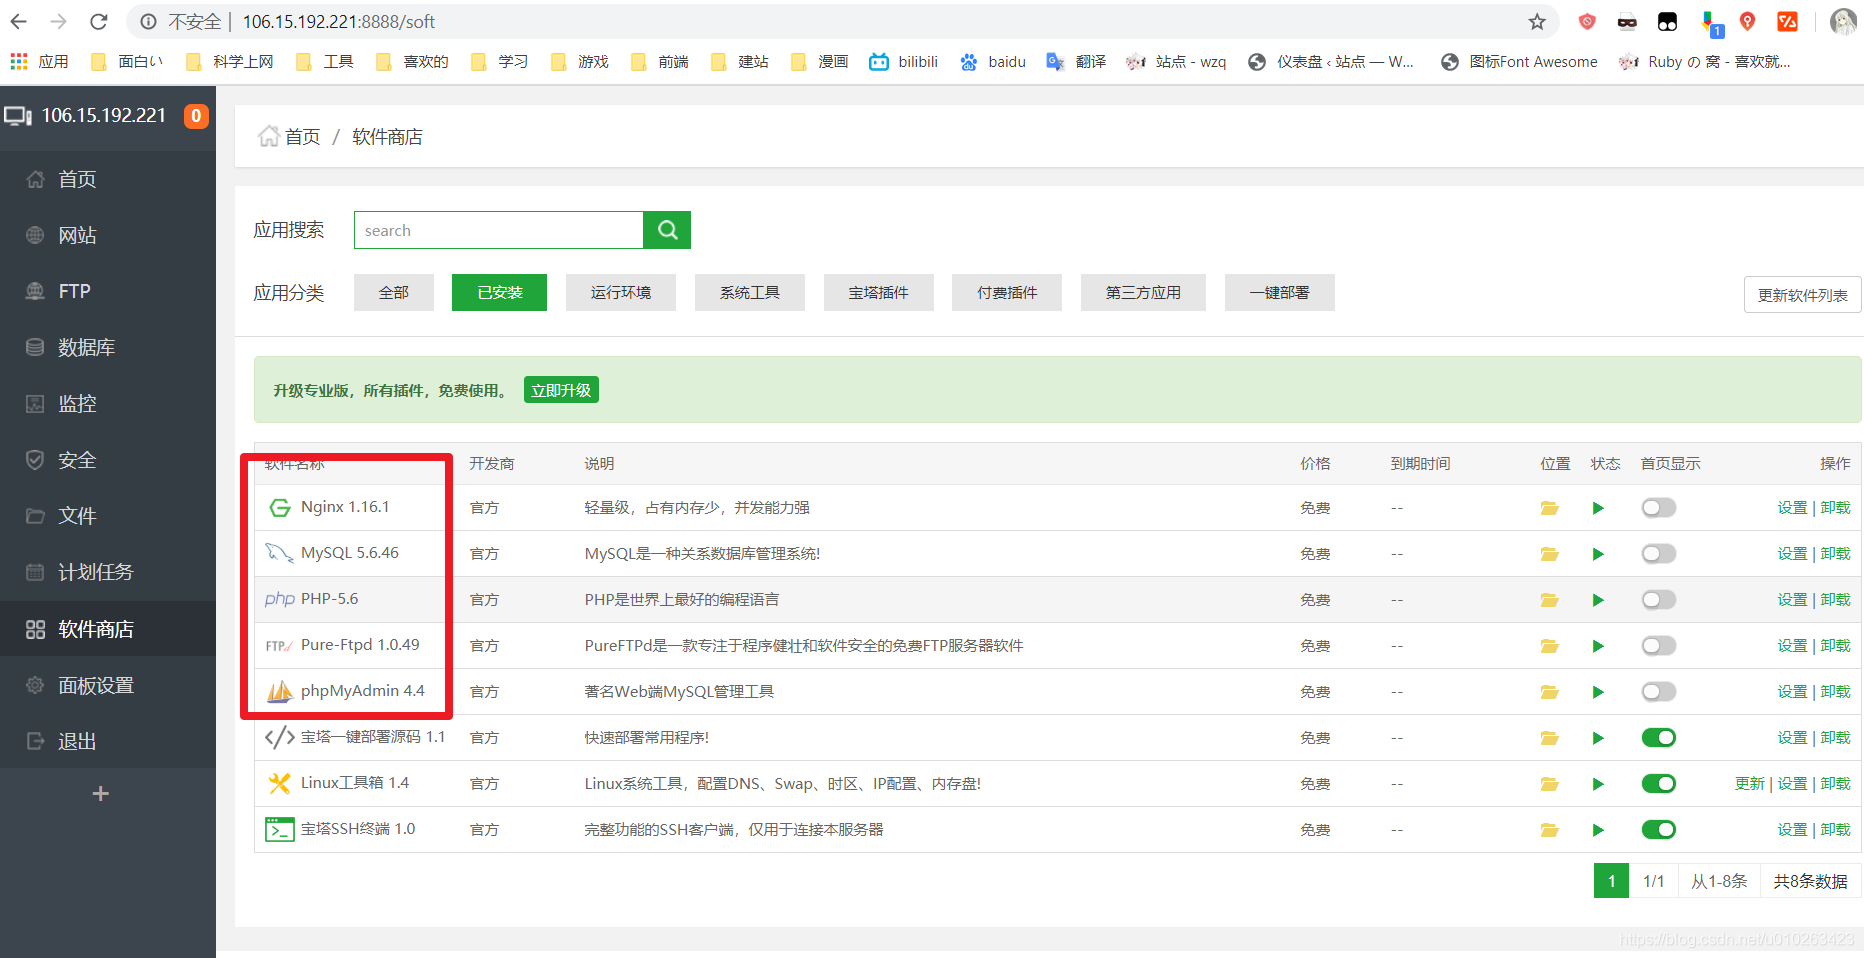The image size is (1864, 958).
Task: Click inside the application search field
Action: coord(498,229)
